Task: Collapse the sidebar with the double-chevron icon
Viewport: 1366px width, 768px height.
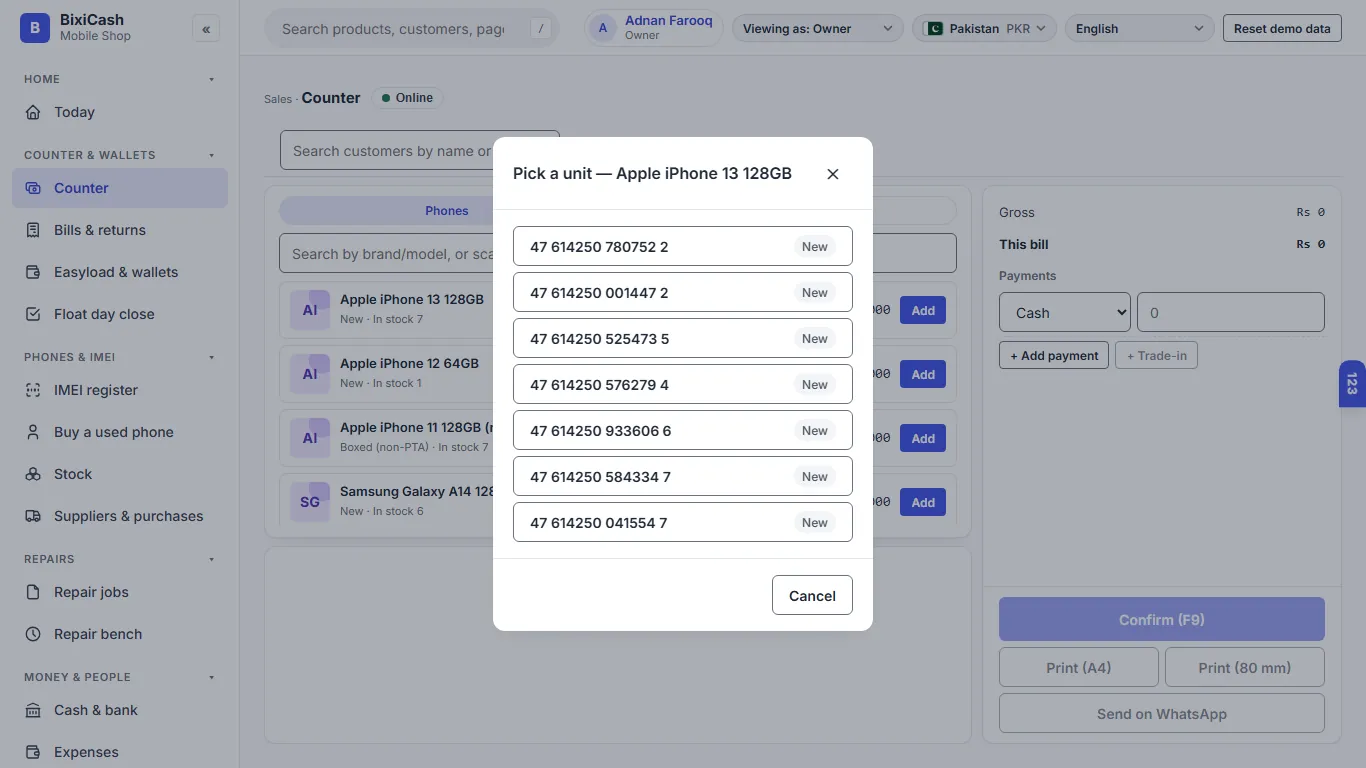Action: 206,29
